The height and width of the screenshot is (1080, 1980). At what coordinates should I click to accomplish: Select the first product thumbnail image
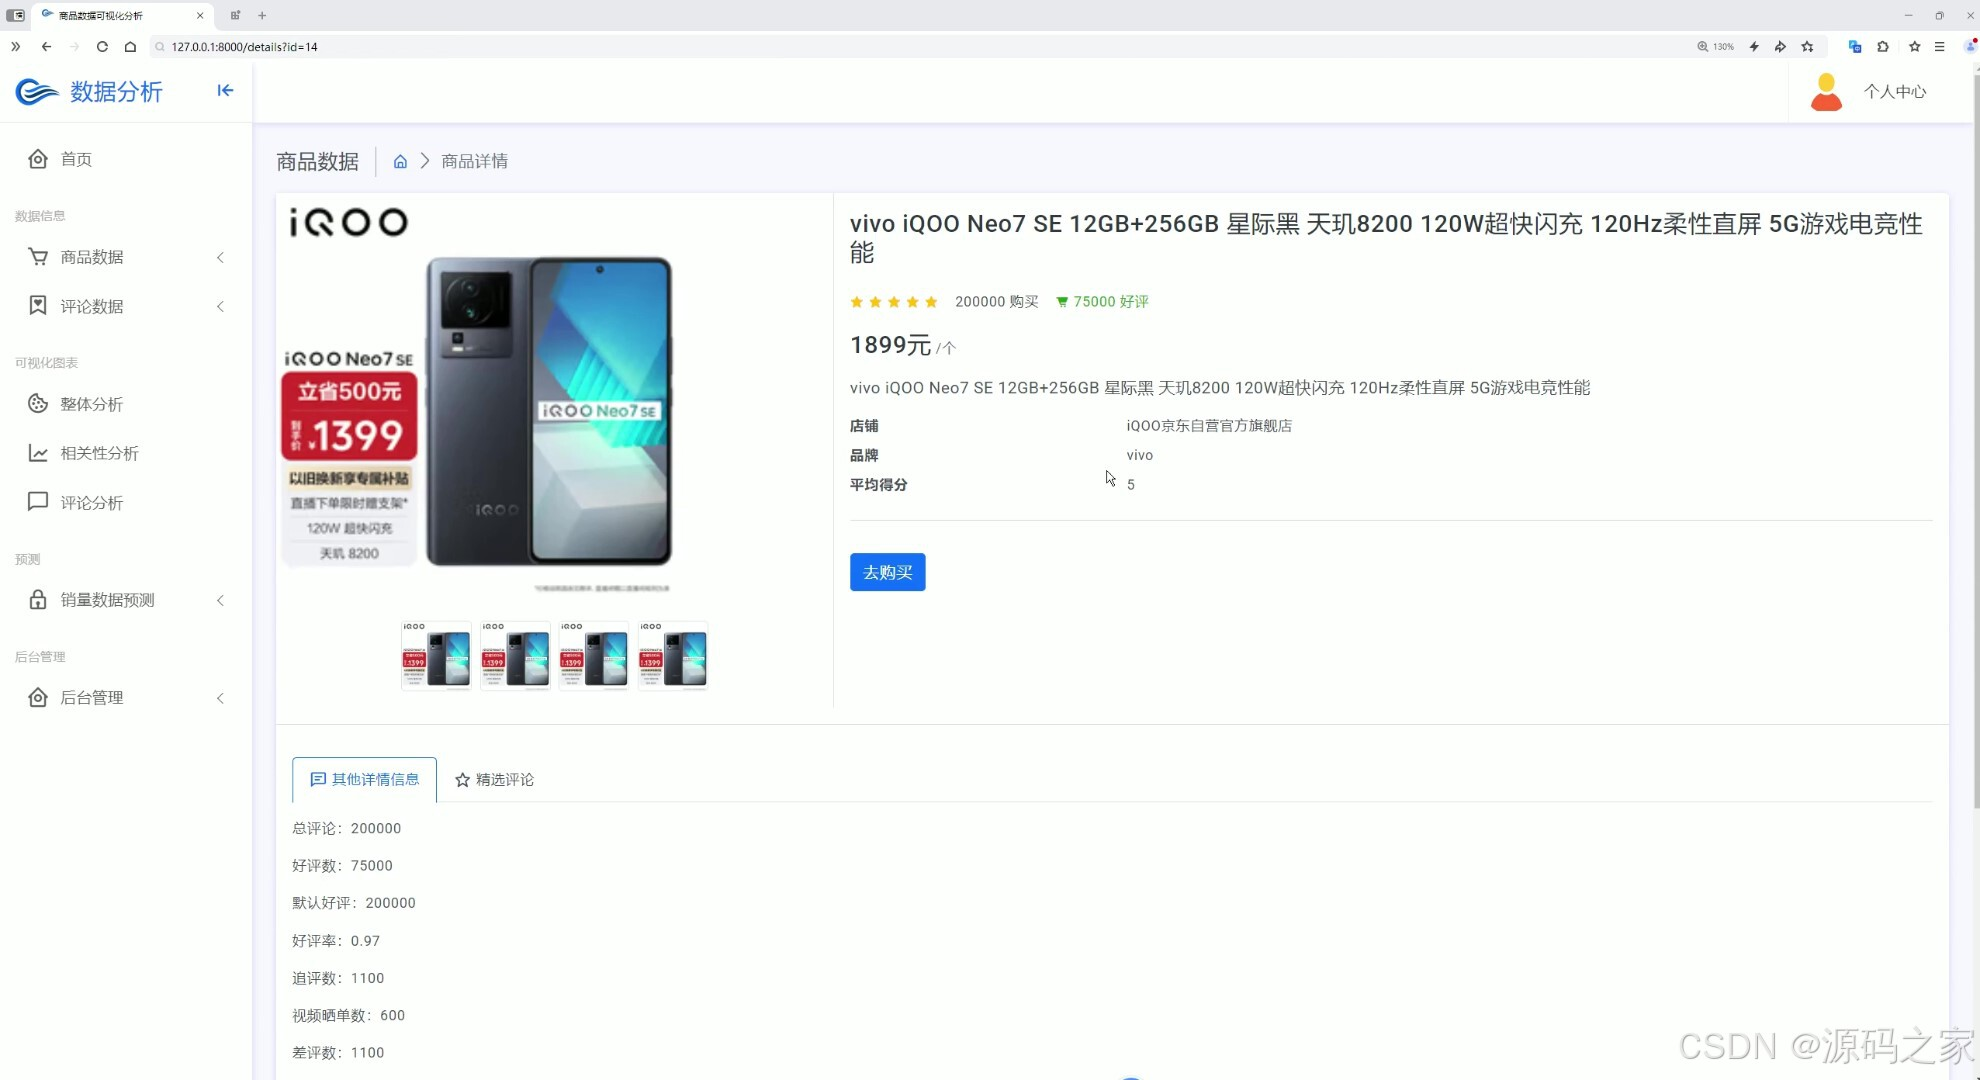436,656
